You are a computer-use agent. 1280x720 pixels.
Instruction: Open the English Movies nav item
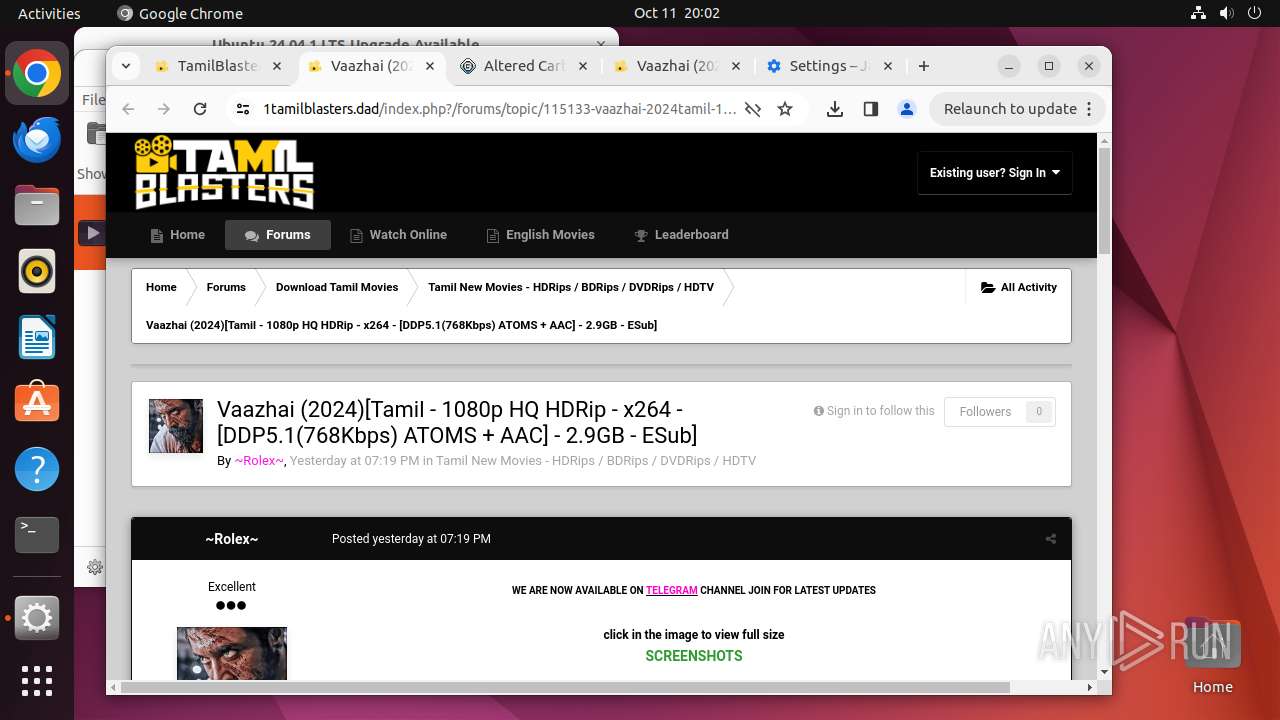[x=540, y=235]
